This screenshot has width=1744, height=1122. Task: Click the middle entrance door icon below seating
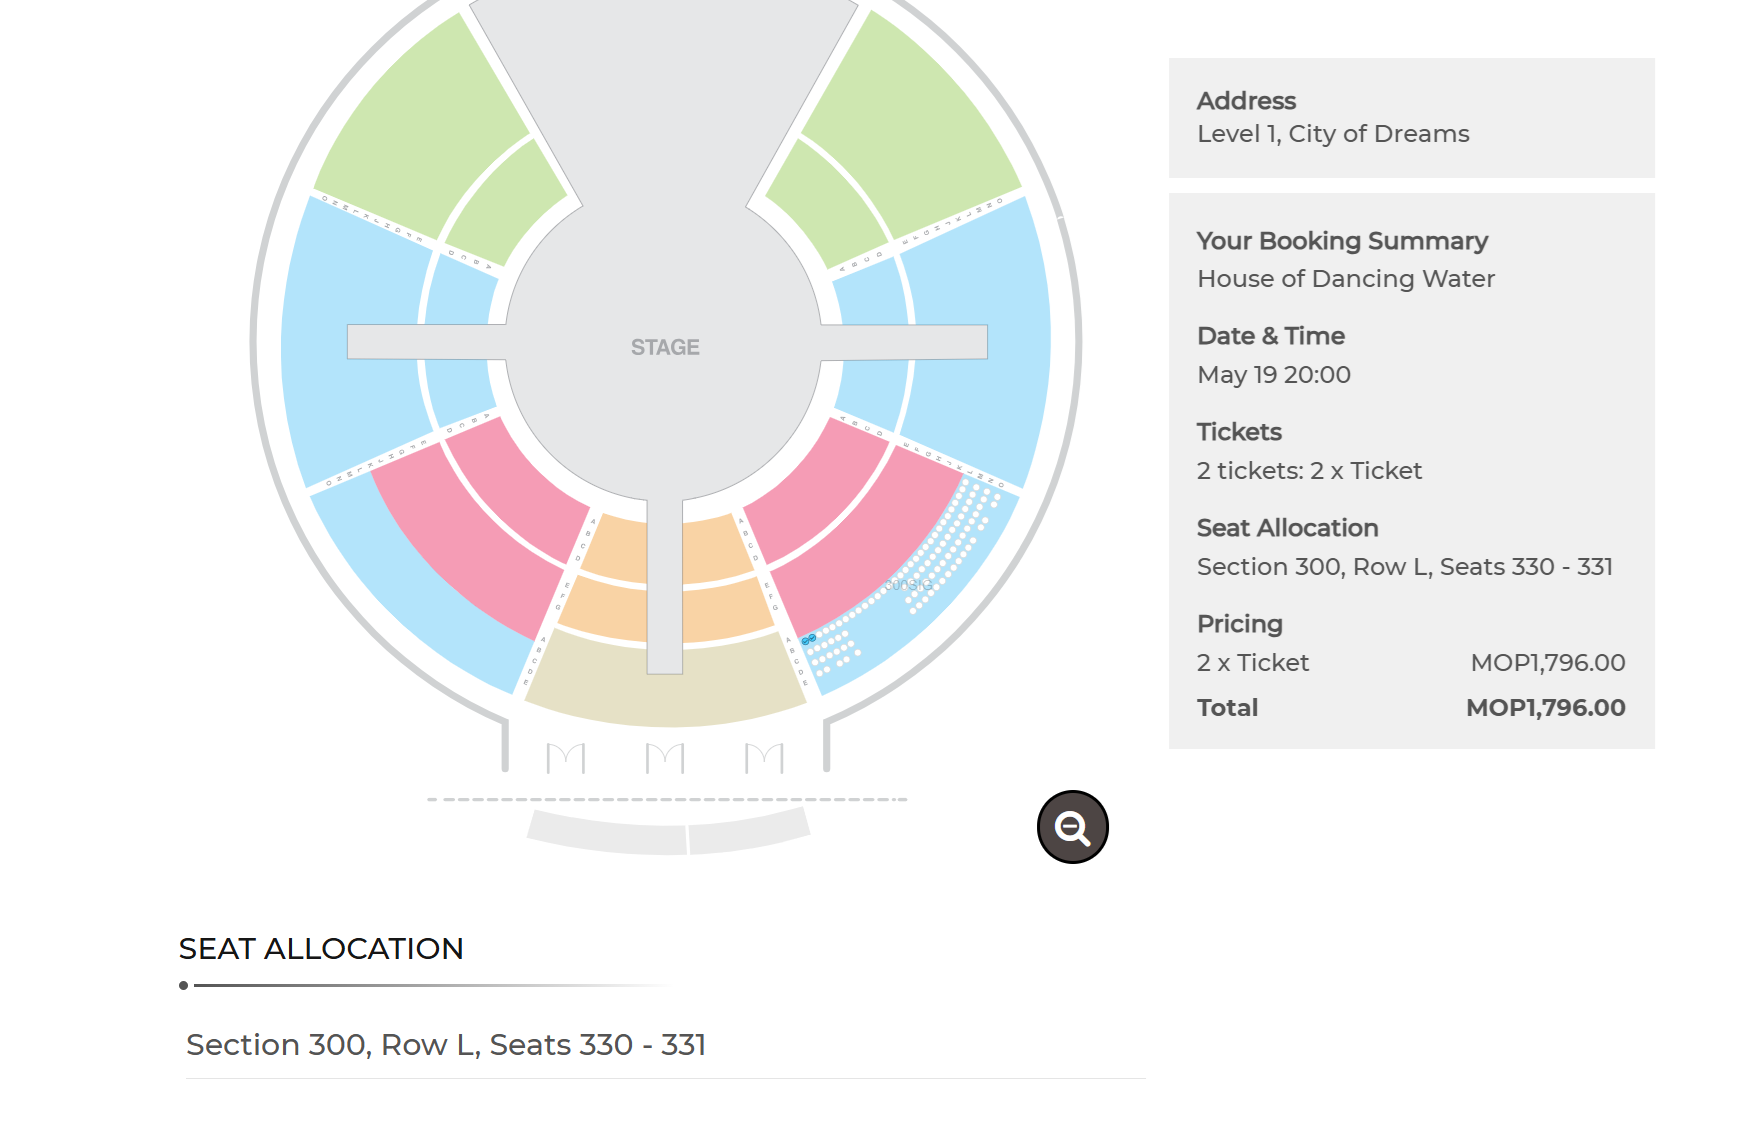click(x=665, y=758)
